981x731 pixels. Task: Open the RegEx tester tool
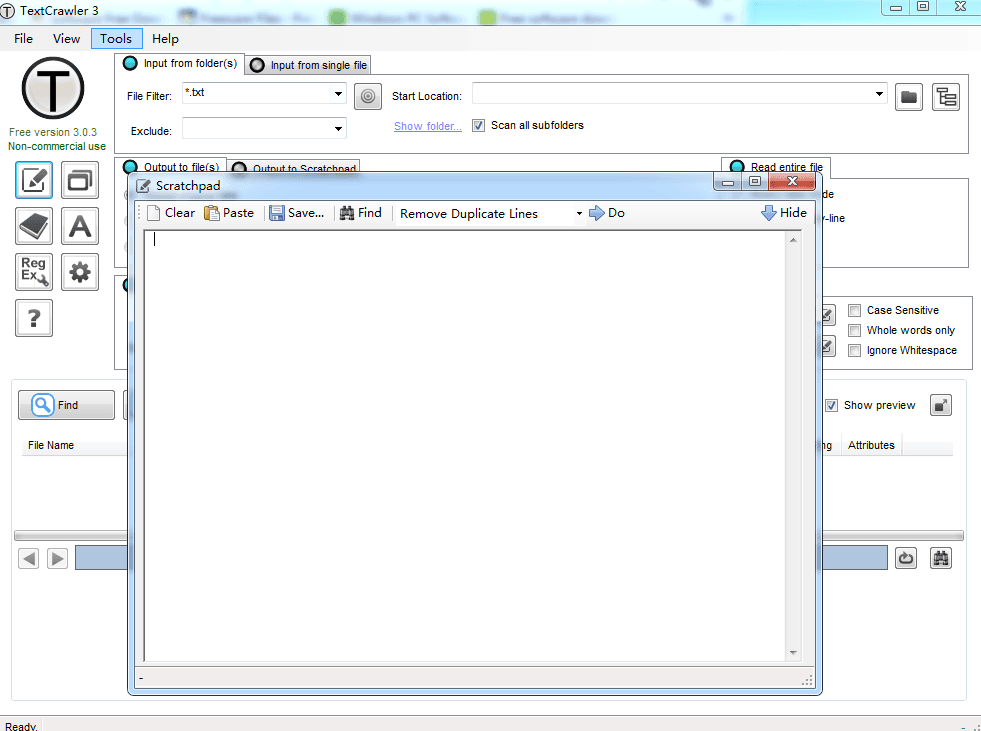[x=34, y=272]
